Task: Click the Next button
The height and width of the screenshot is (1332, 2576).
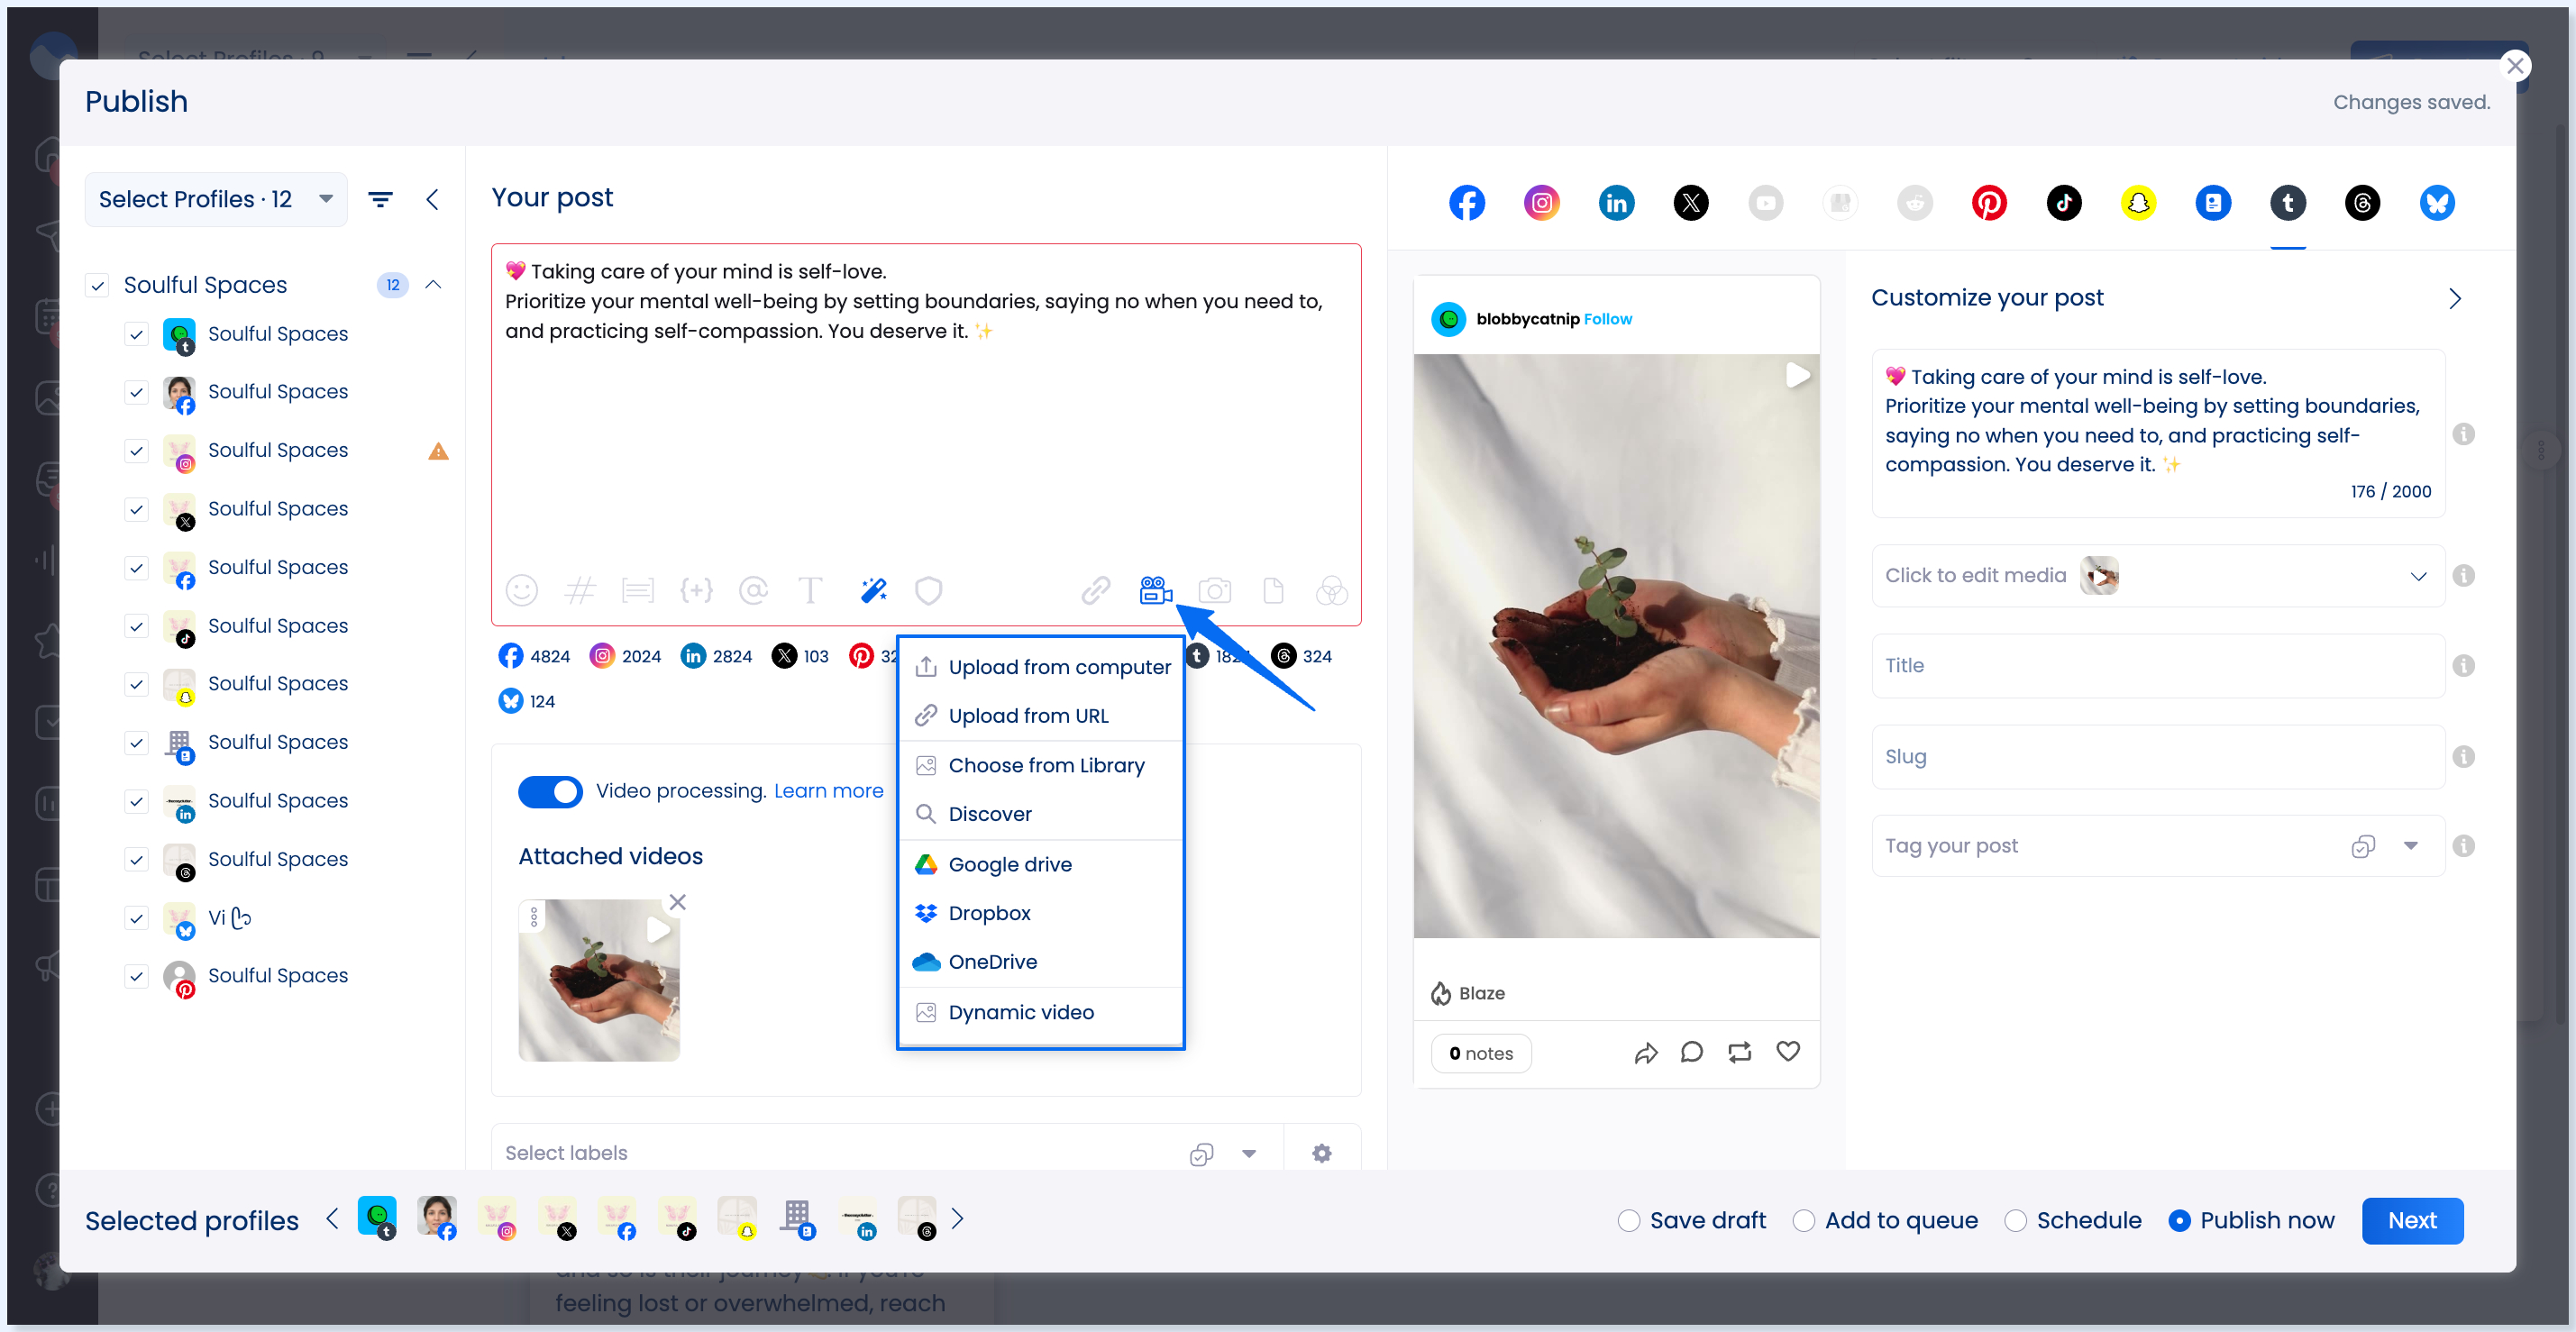Action: (x=2412, y=1221)
